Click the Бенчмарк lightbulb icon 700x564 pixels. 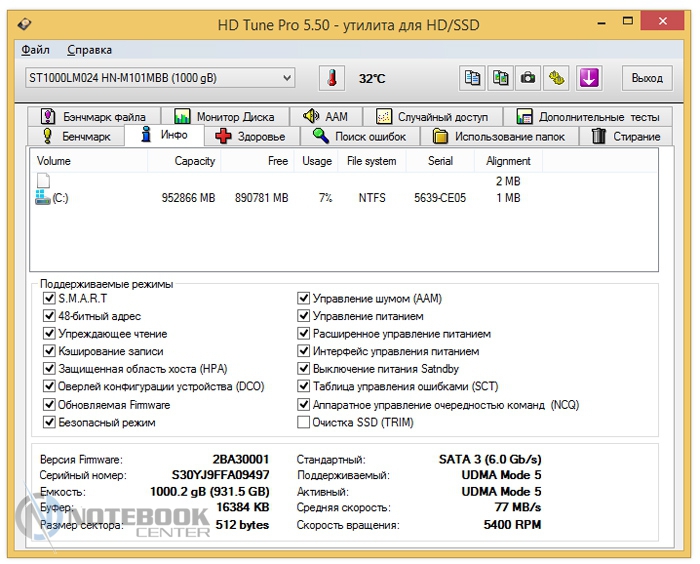pyautogui.click(x=47, y=136)
